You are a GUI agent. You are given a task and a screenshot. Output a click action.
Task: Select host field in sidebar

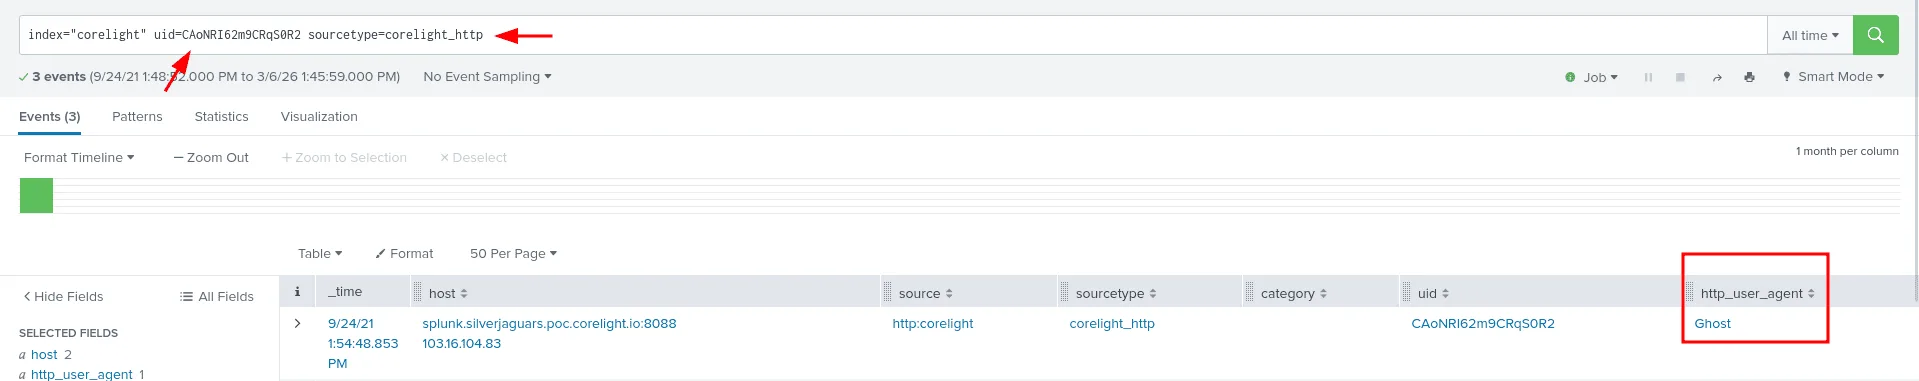44,355
